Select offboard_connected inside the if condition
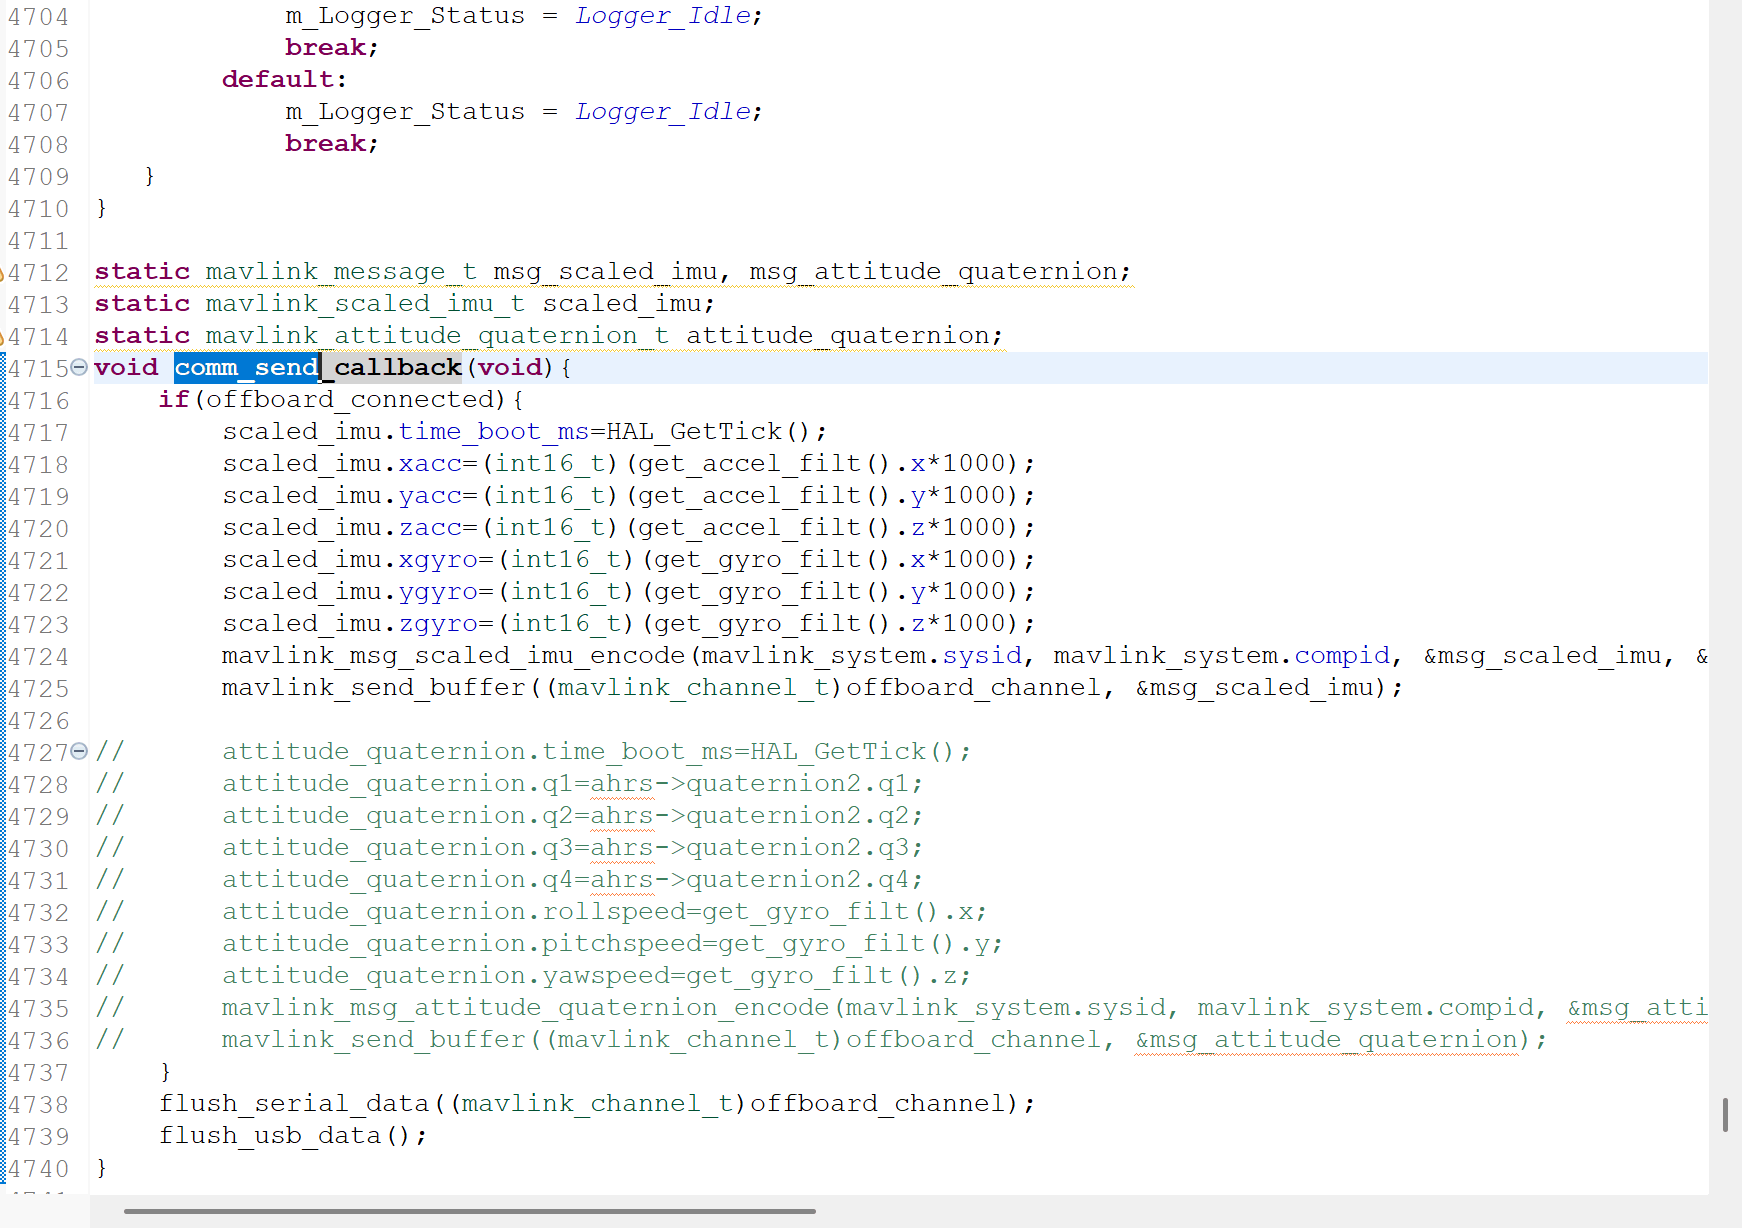This screenshot has height=1228, width=1742. tap(352, 399)
